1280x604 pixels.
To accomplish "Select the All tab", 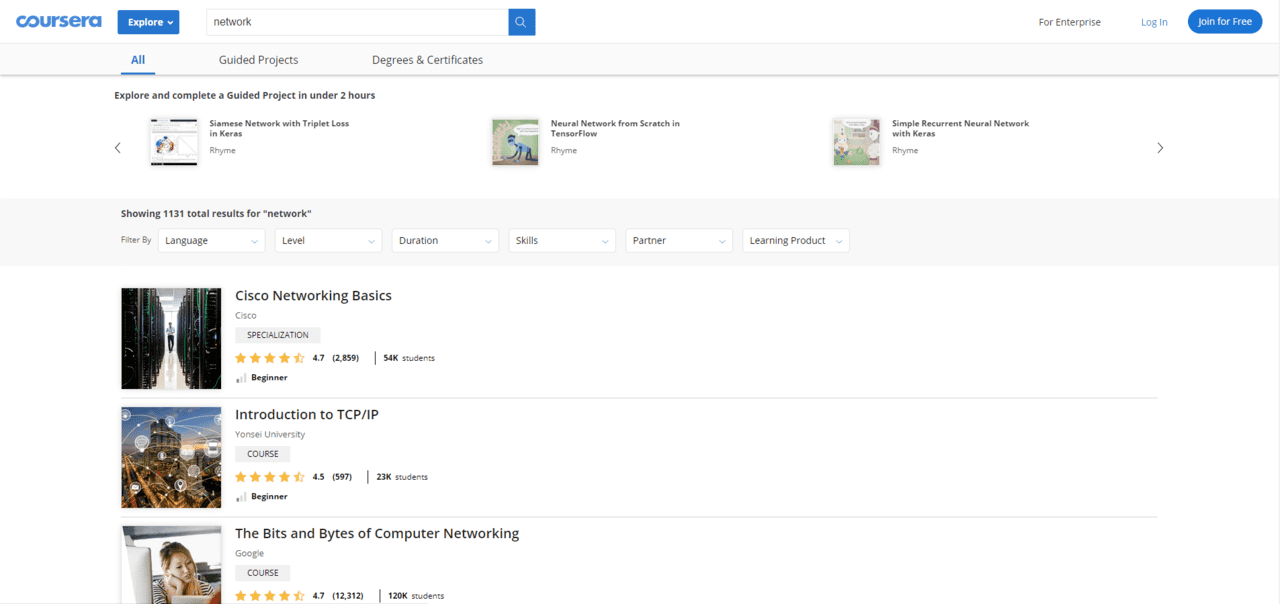I will point(138,60).
